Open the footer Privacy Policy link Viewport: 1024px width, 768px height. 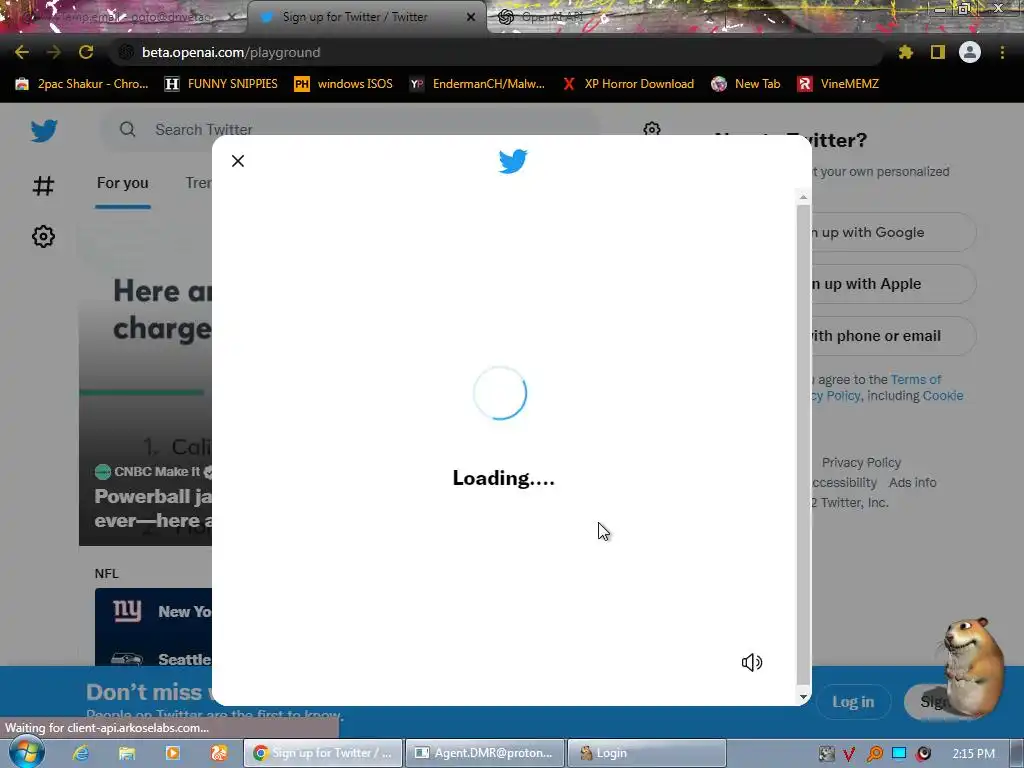click(861, 462)
